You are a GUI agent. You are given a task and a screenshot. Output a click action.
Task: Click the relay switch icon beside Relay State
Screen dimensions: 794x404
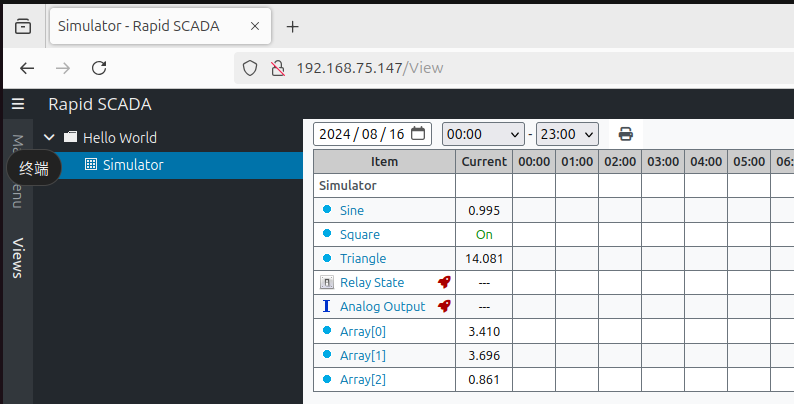coord(327,282)
